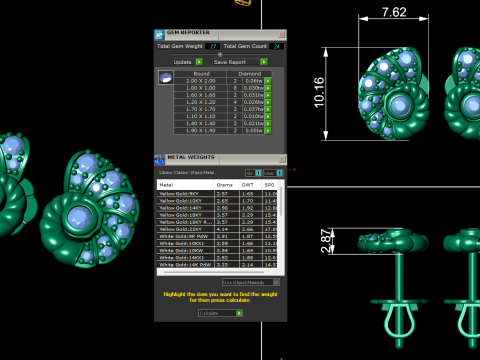The image size is (480, 360).
Task: Select the White Gold:14K PdW row
Action: 217,265
